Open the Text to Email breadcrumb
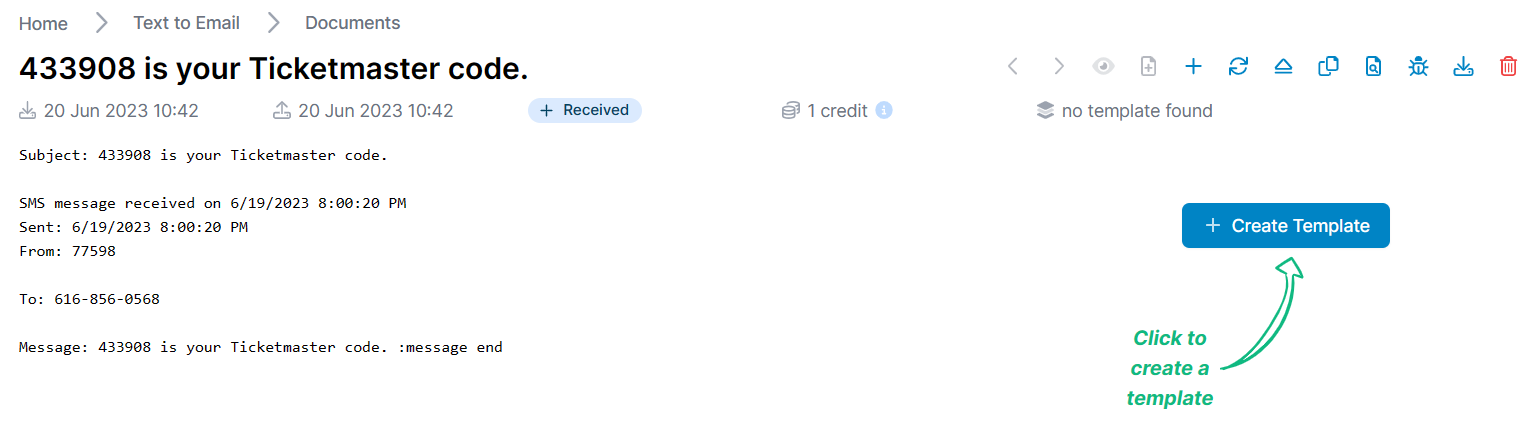 point(186,23)
